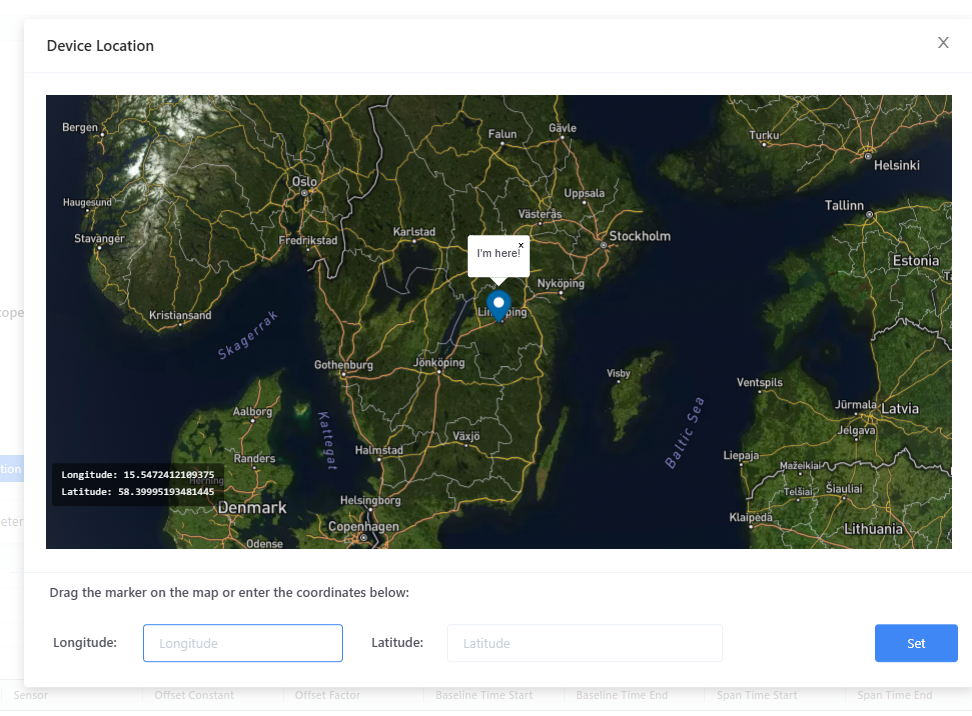Click the "I'm here!" popup text
Screen dimensions: 972x716
[x=498, y=253]
